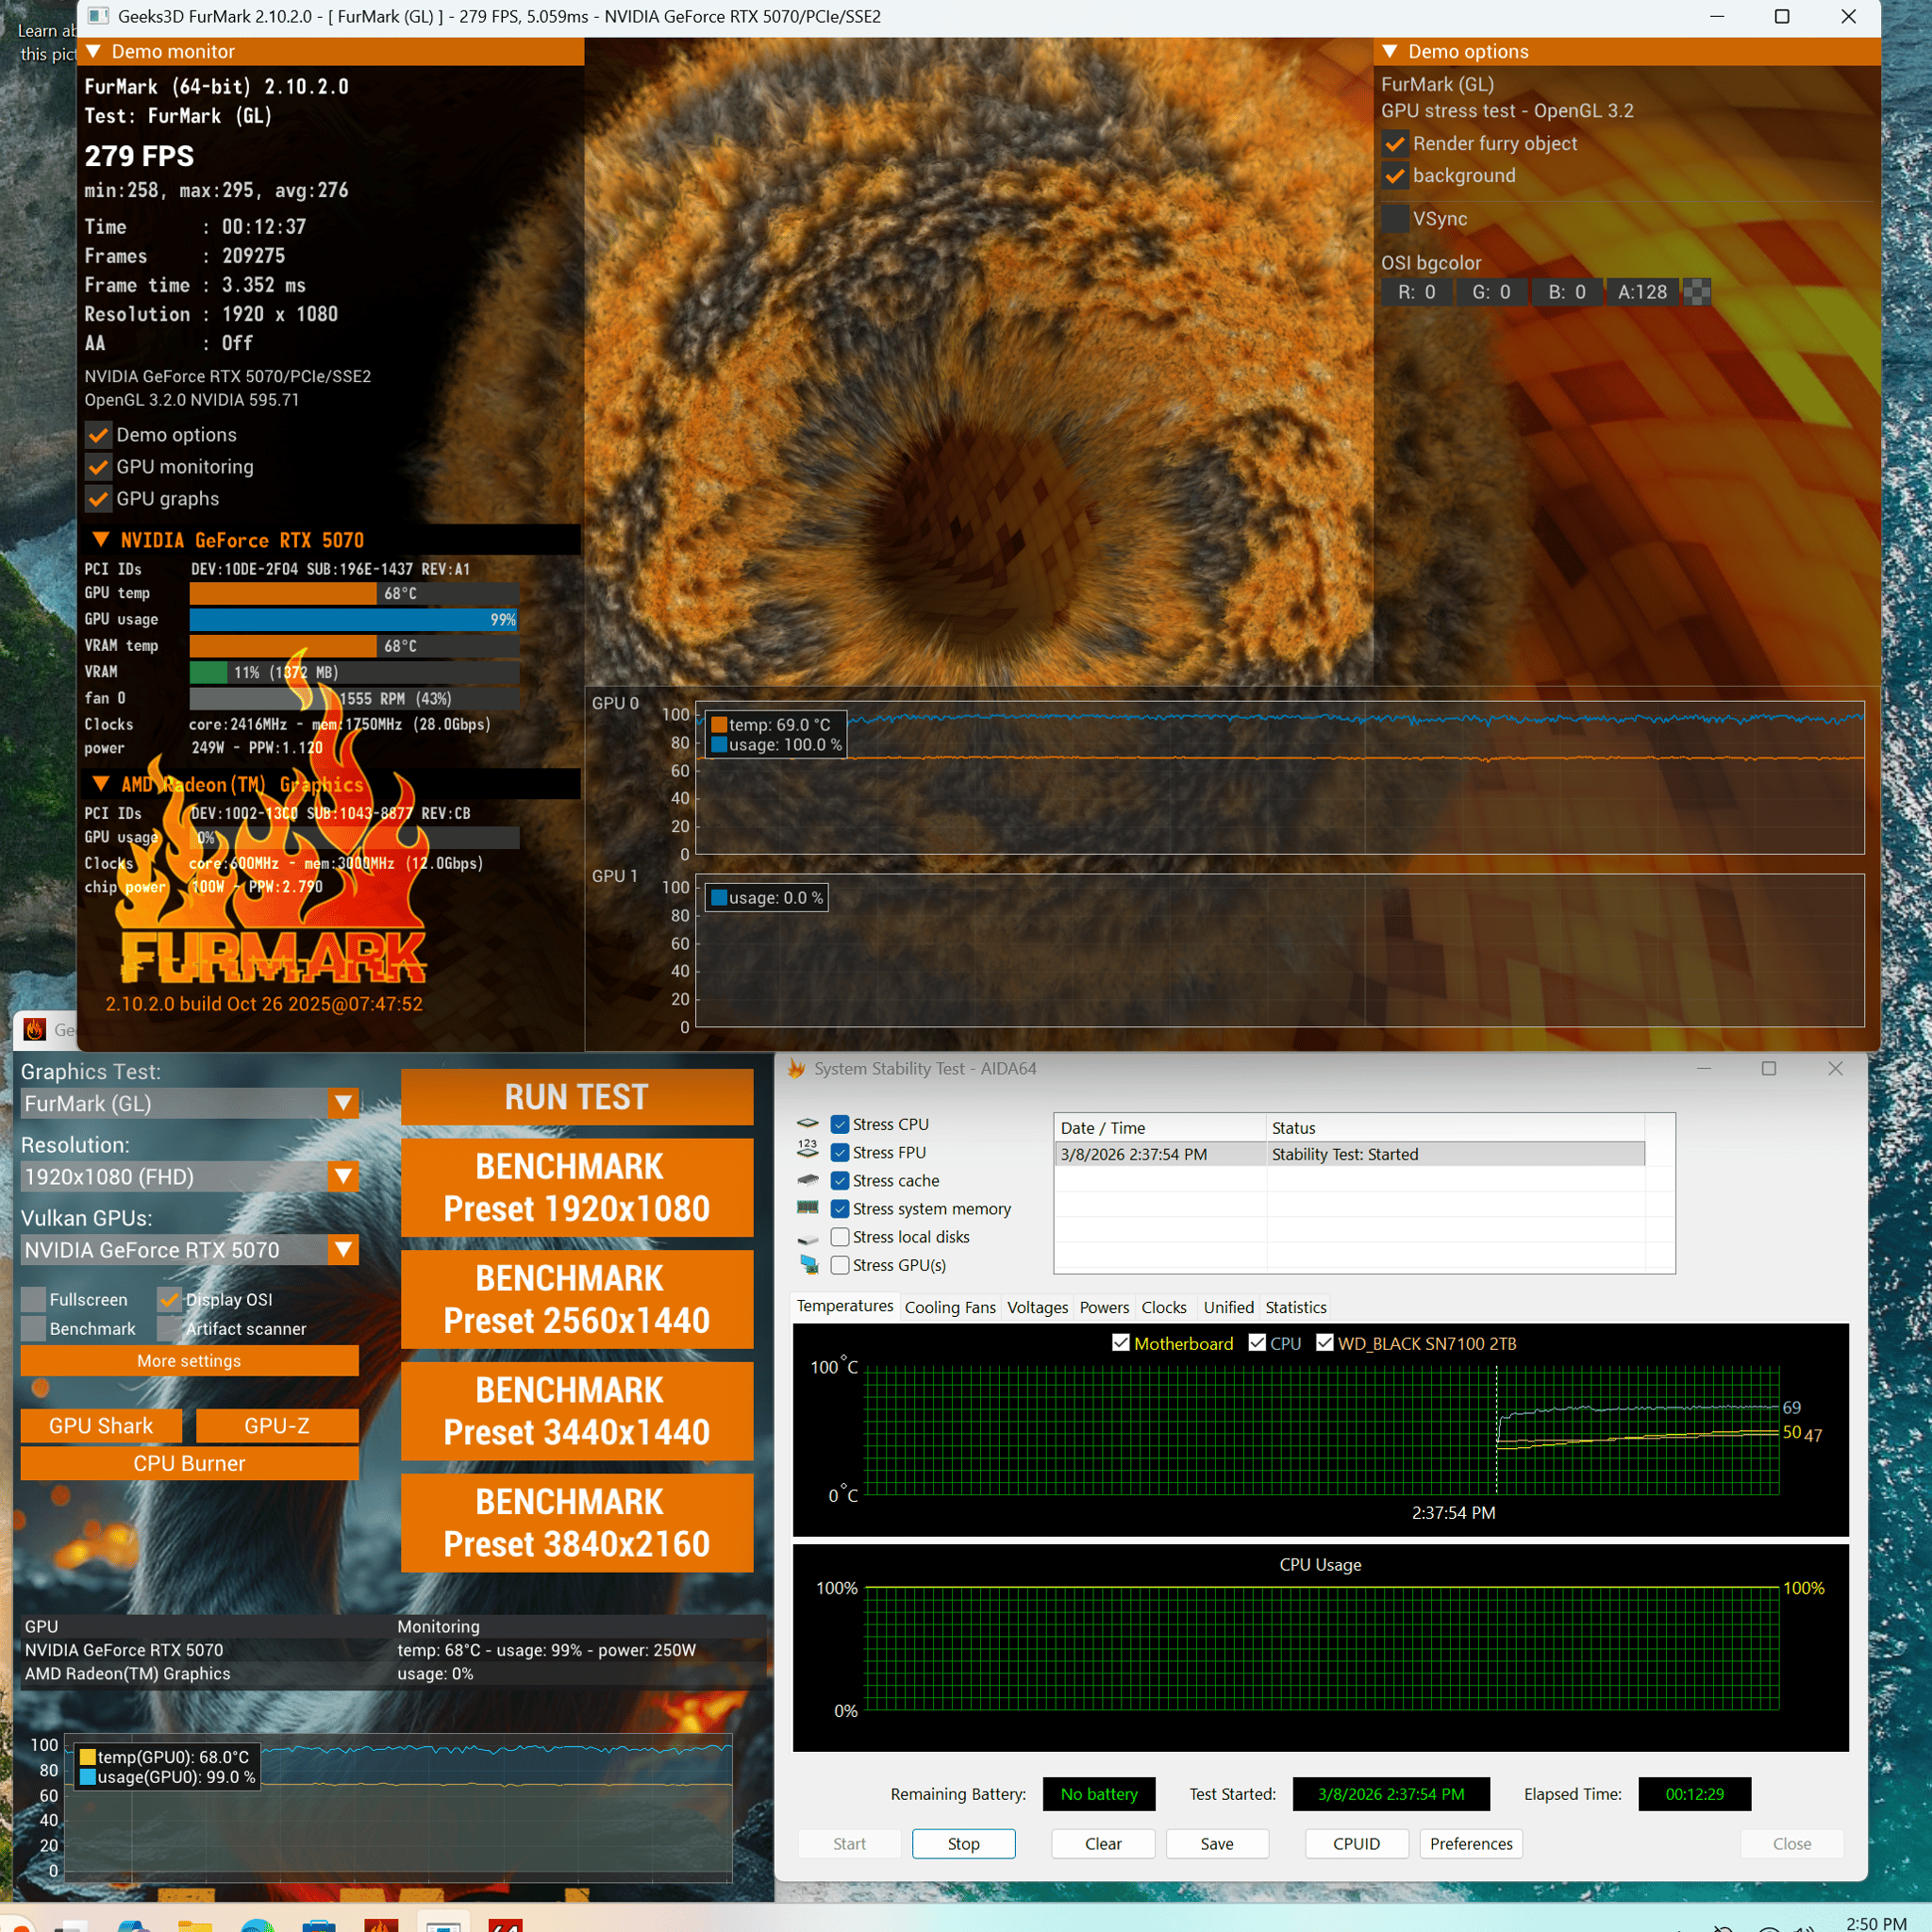Enable the Fullscreen checkbox in FurMark launcher

click(33, 1299)
